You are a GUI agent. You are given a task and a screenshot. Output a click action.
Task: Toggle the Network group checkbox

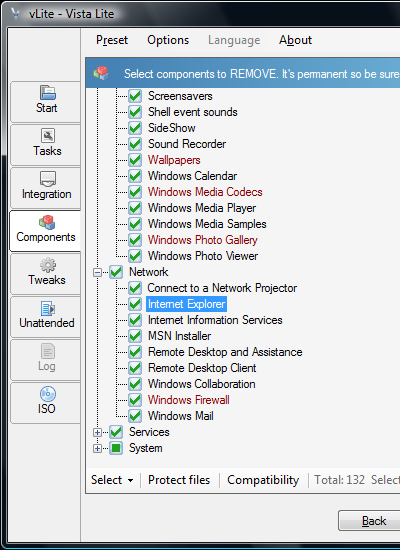[x=116, y=272]
